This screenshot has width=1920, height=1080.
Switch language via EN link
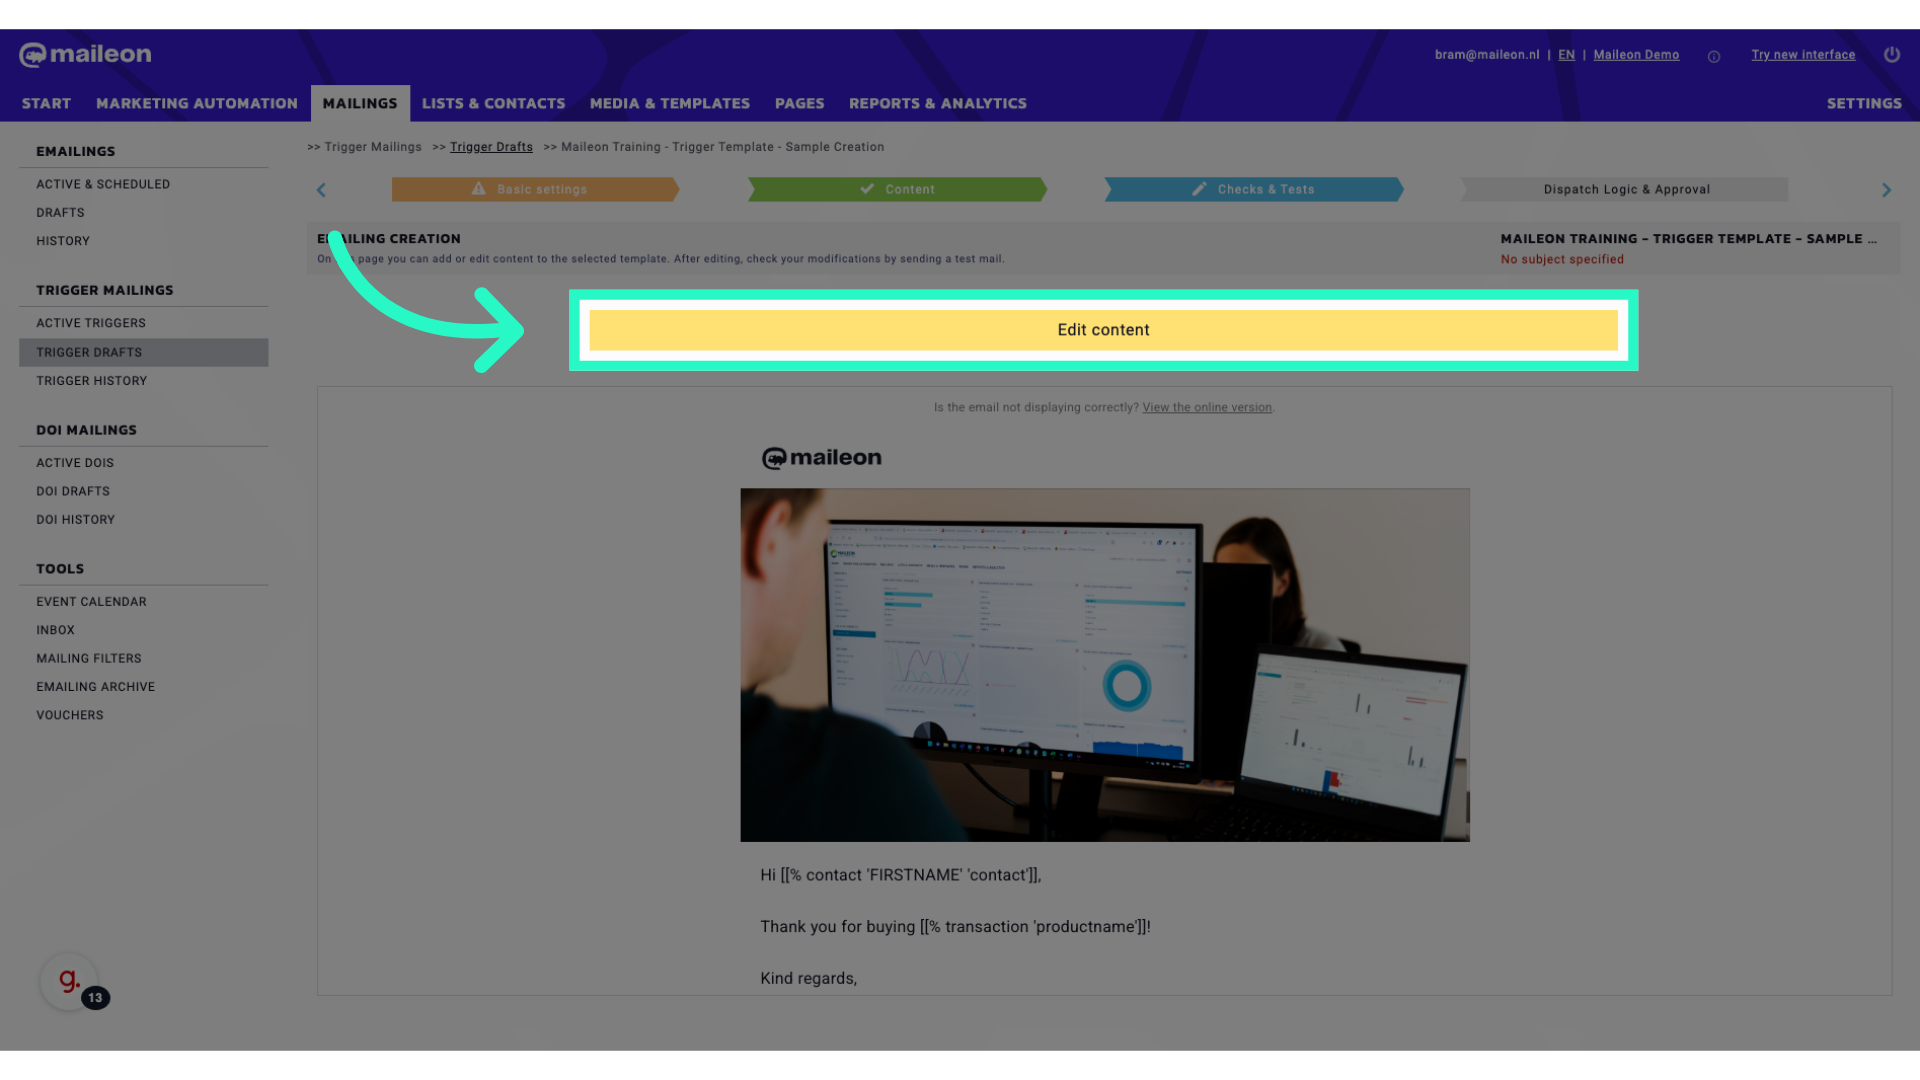[1566, 55]
